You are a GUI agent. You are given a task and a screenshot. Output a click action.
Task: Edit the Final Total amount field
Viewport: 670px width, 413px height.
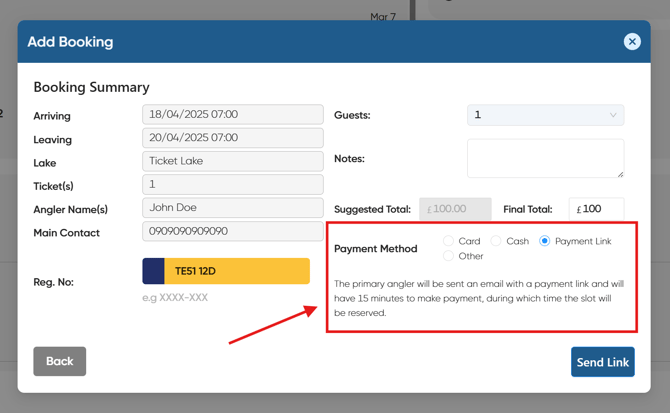596,209
